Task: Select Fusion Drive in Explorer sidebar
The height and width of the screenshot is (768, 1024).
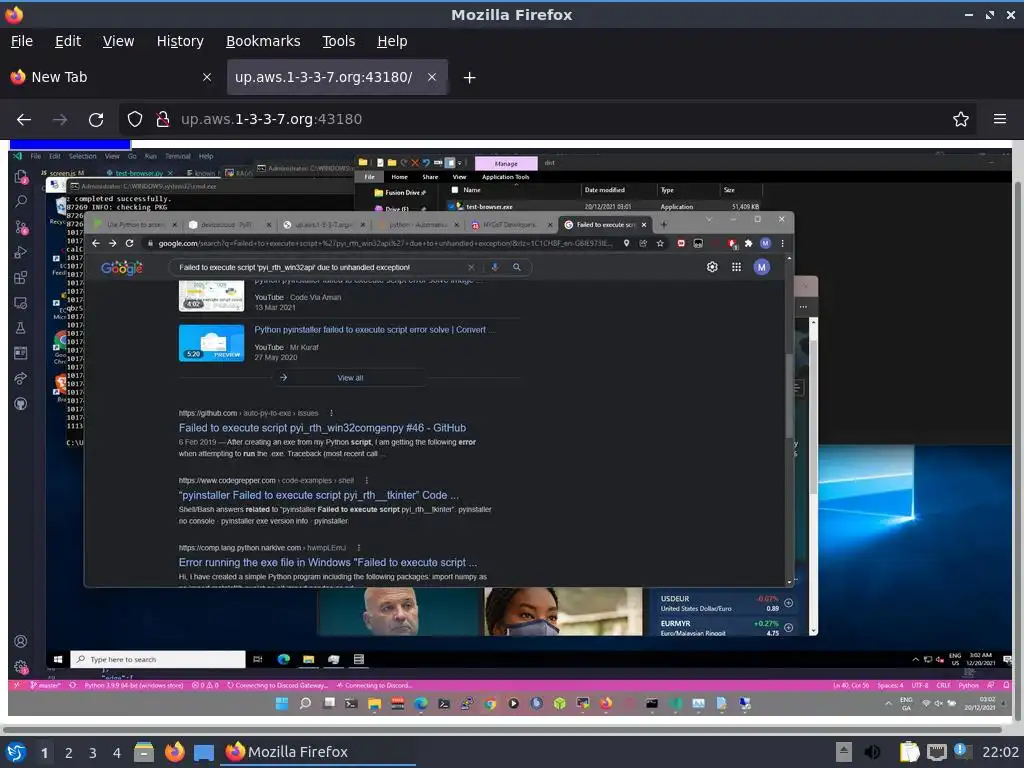Action: [x=401, y=193]
